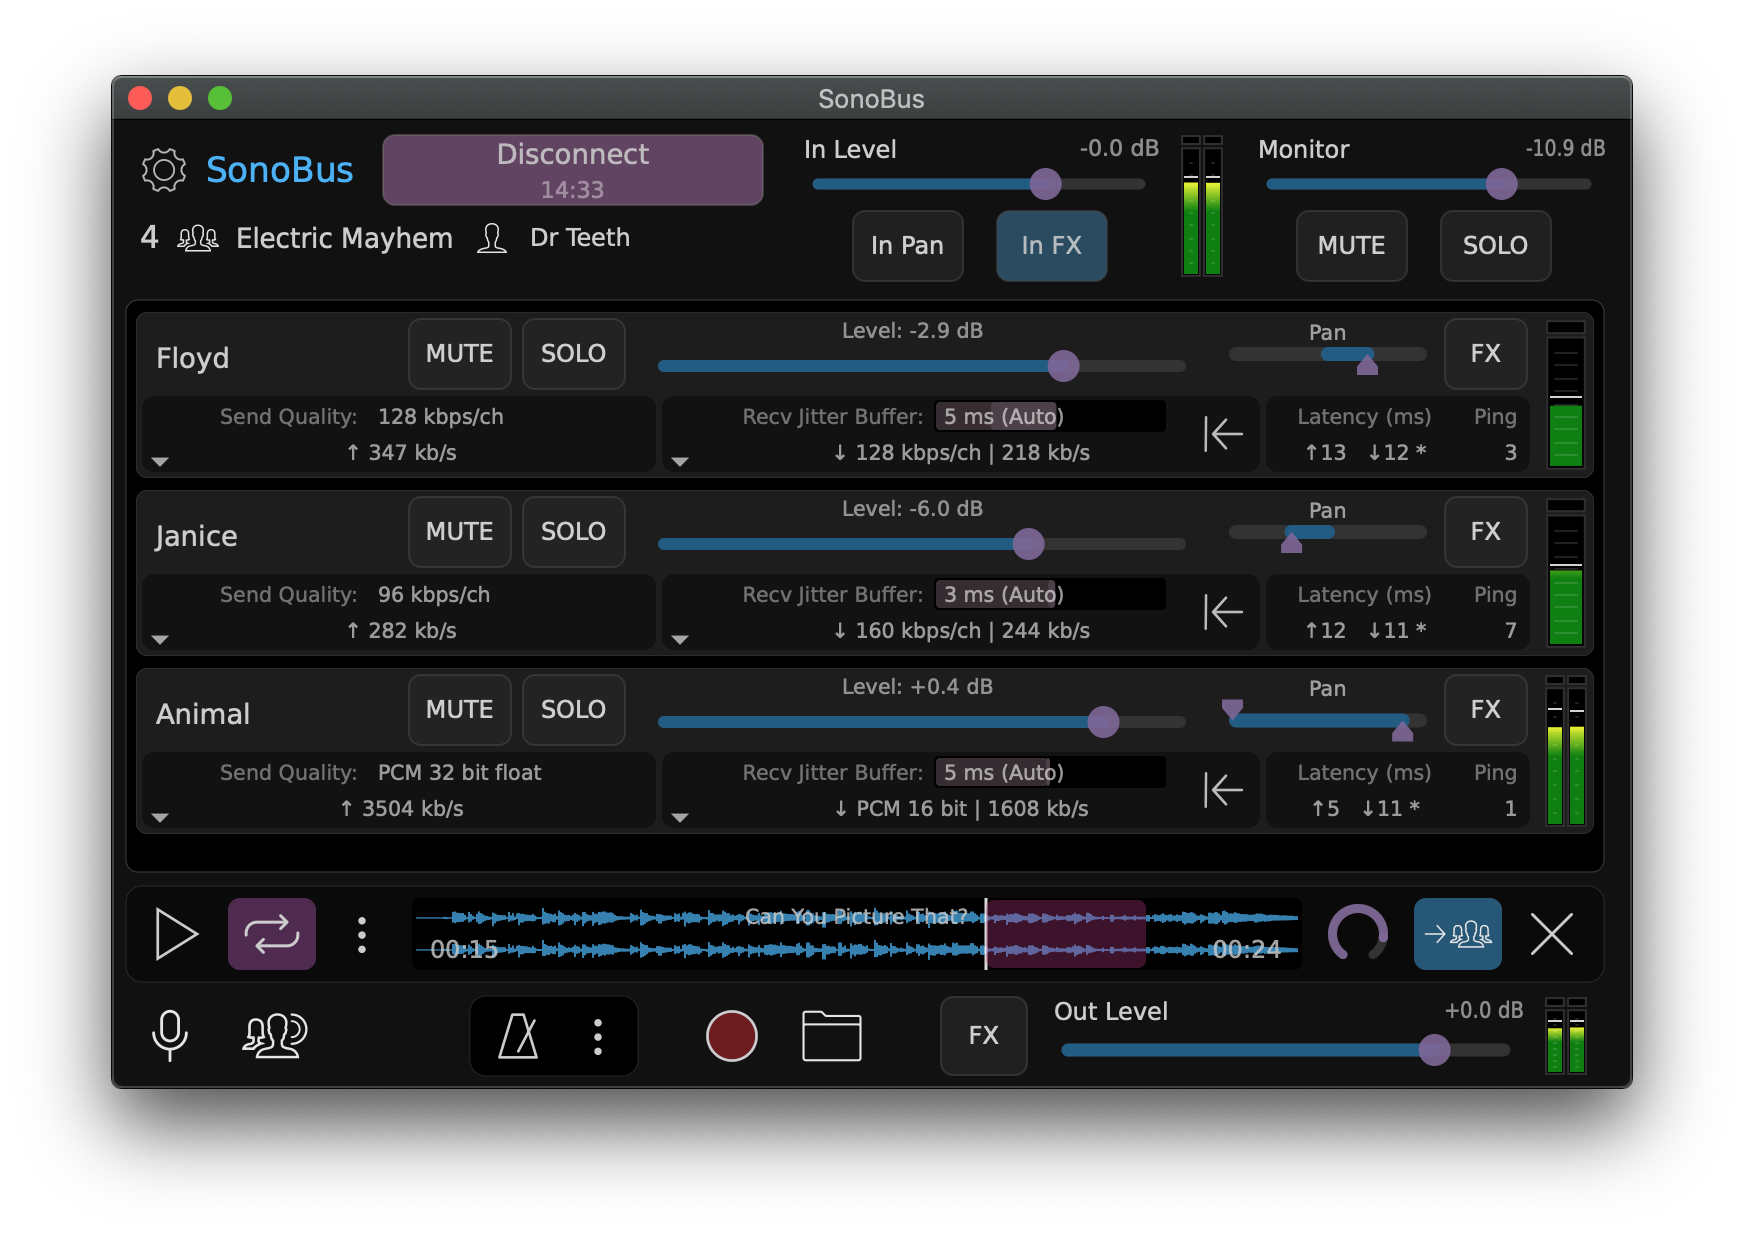Image resolution: width=1744 pixels, height=1236 pixels.
Task: Open FX for Animal's channel
Action: pyautogui.click(x=1486, y=710)
